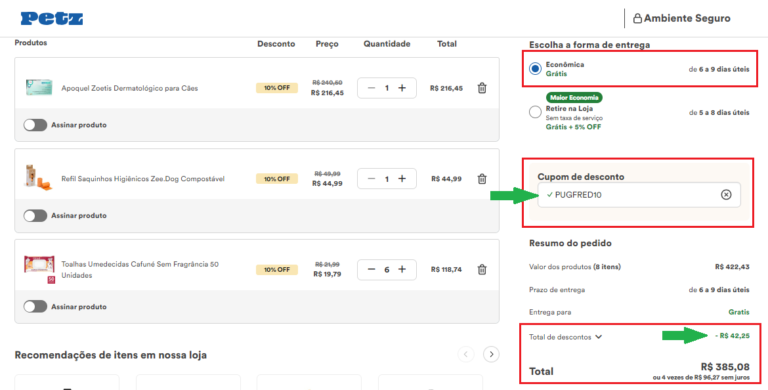Click the Grátis + 5% OFF text
768x390 pixels.
click(x=573, y=127)
